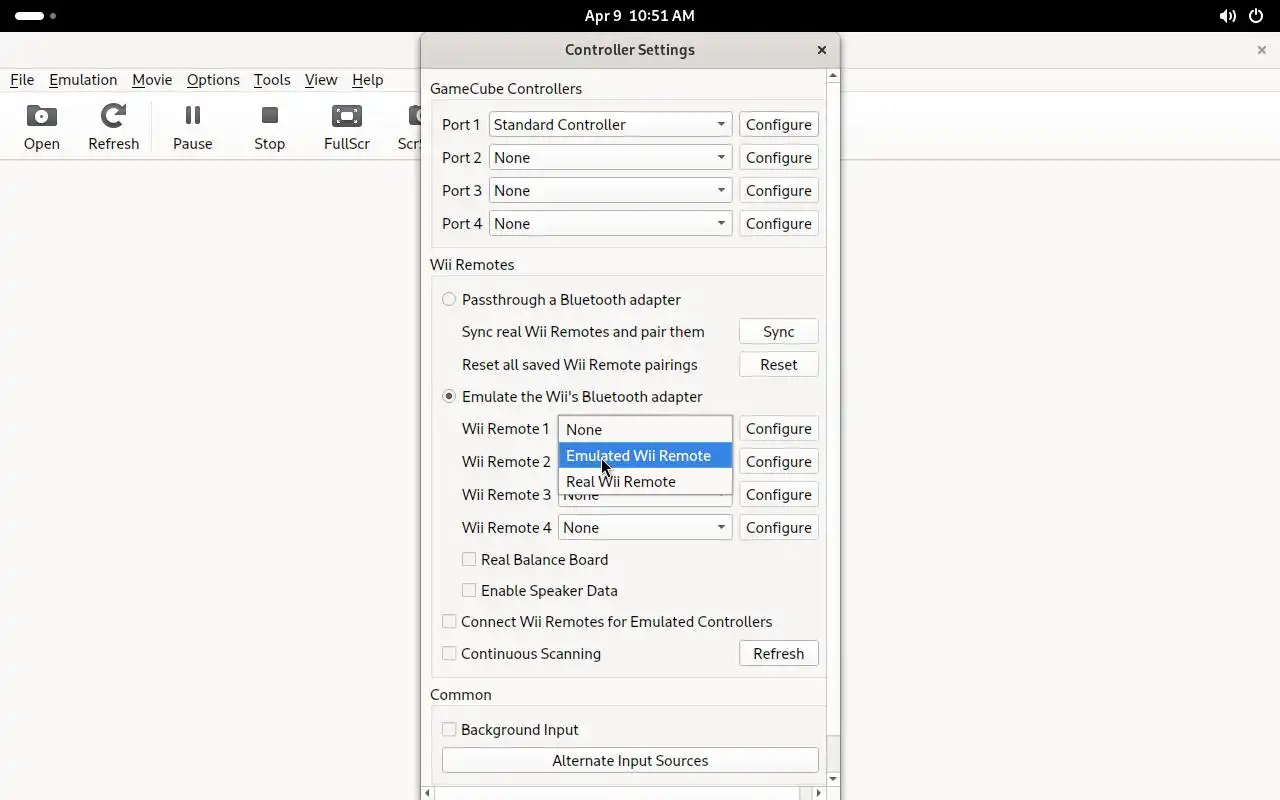Open the Port 2 dropdown

(610, 157)
